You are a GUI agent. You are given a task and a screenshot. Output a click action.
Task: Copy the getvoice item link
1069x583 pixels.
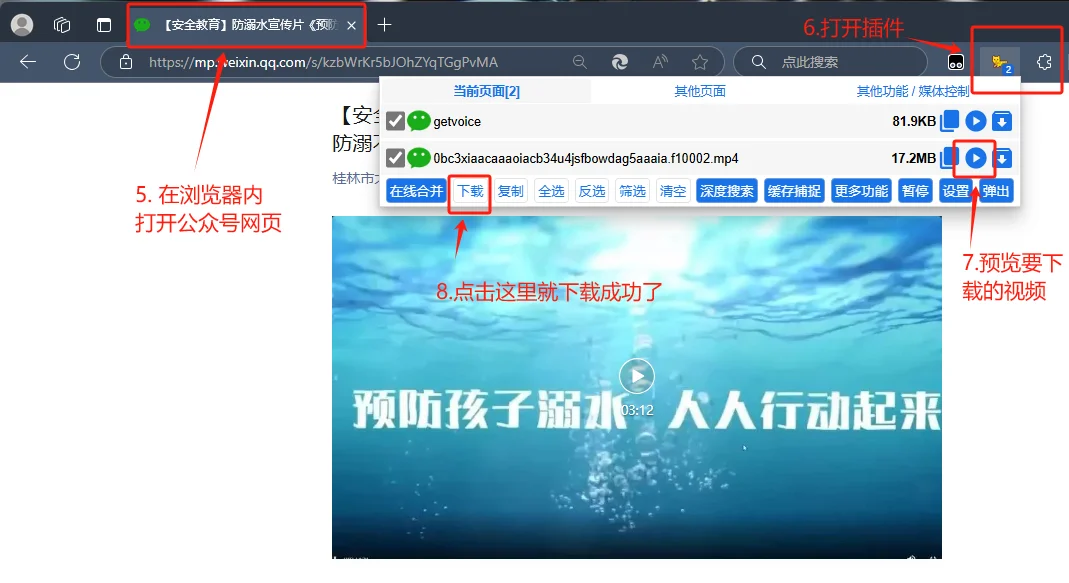coord(948,121)
